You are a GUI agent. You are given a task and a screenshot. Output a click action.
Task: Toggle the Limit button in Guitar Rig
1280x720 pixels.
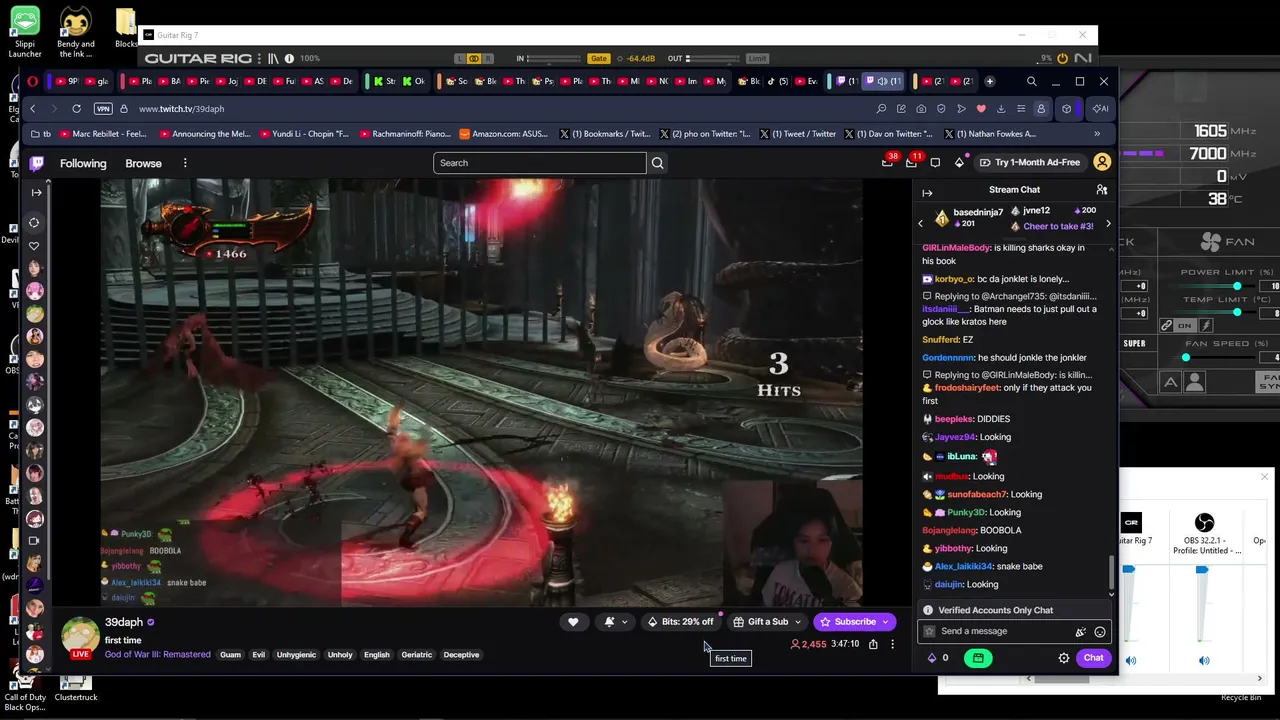pos(758,59)
